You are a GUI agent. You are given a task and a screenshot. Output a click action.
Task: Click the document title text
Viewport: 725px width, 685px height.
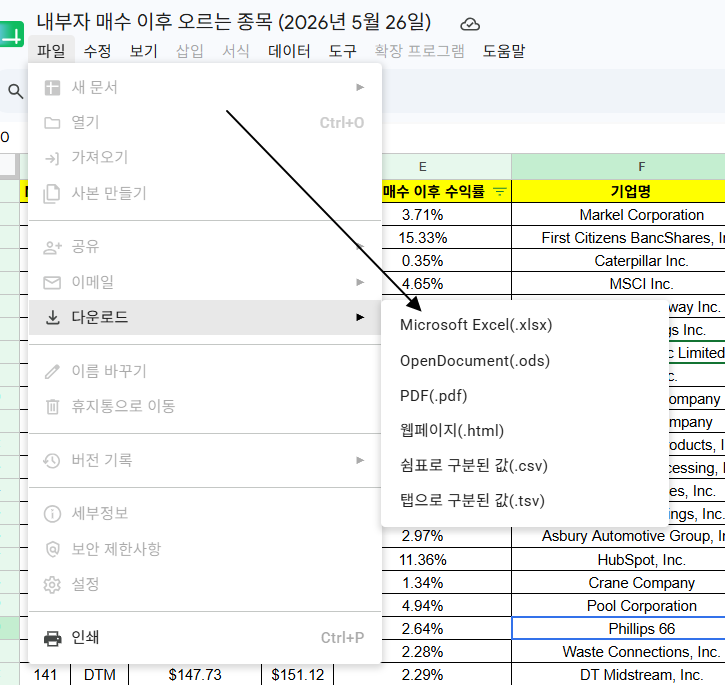pos(234,22)
